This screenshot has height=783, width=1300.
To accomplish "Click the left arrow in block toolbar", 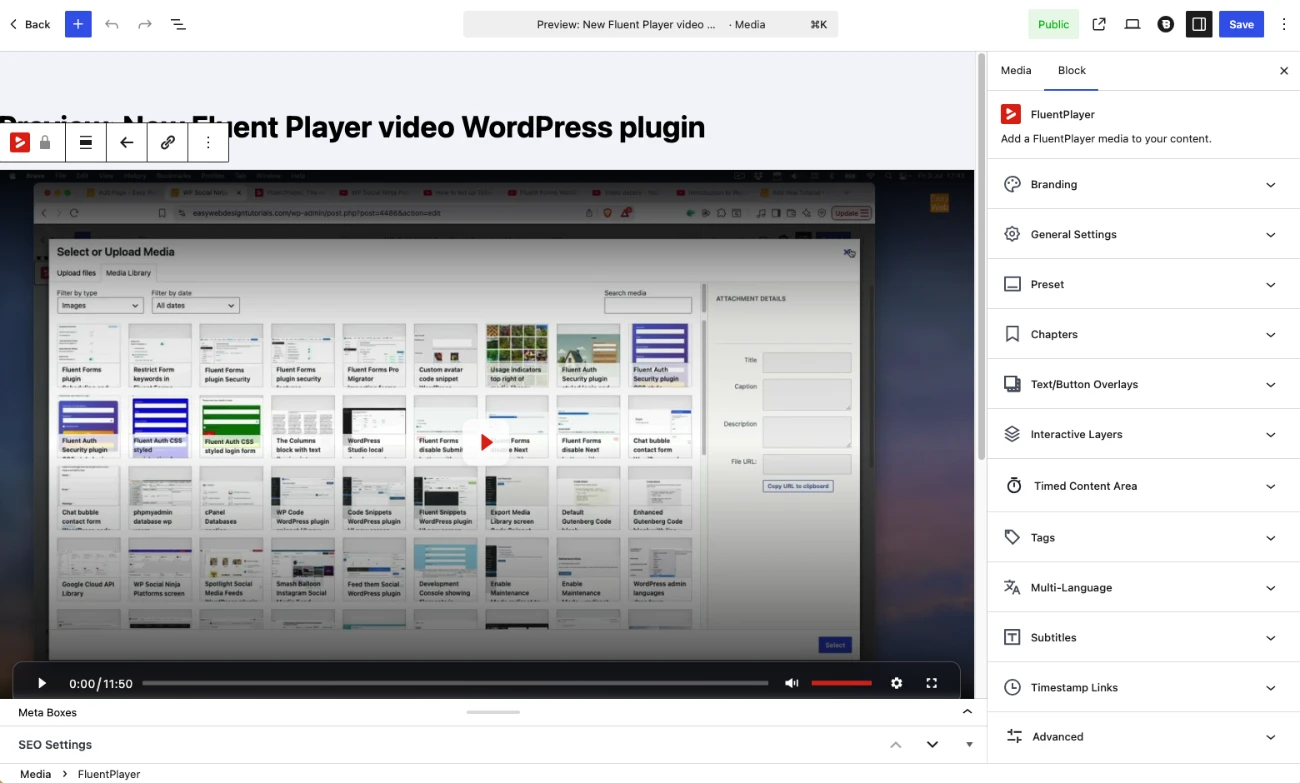I will [127, 143].
